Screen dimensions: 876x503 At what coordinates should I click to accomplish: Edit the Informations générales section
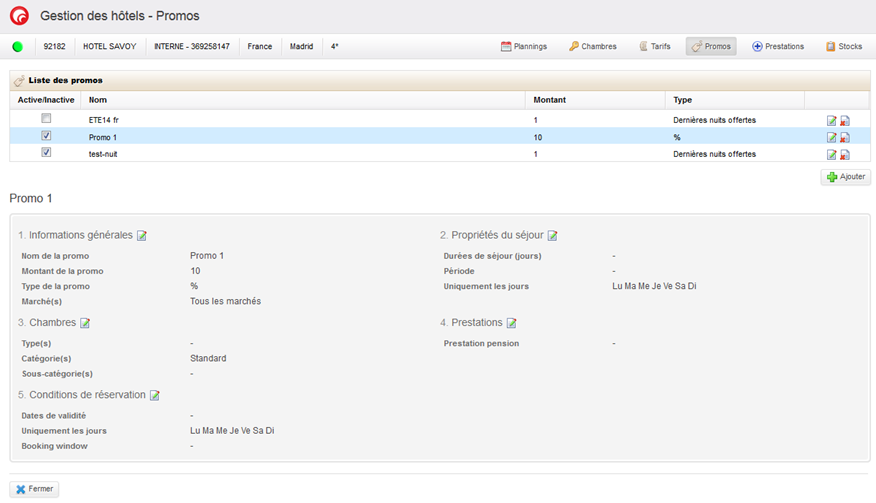[142, 236]
